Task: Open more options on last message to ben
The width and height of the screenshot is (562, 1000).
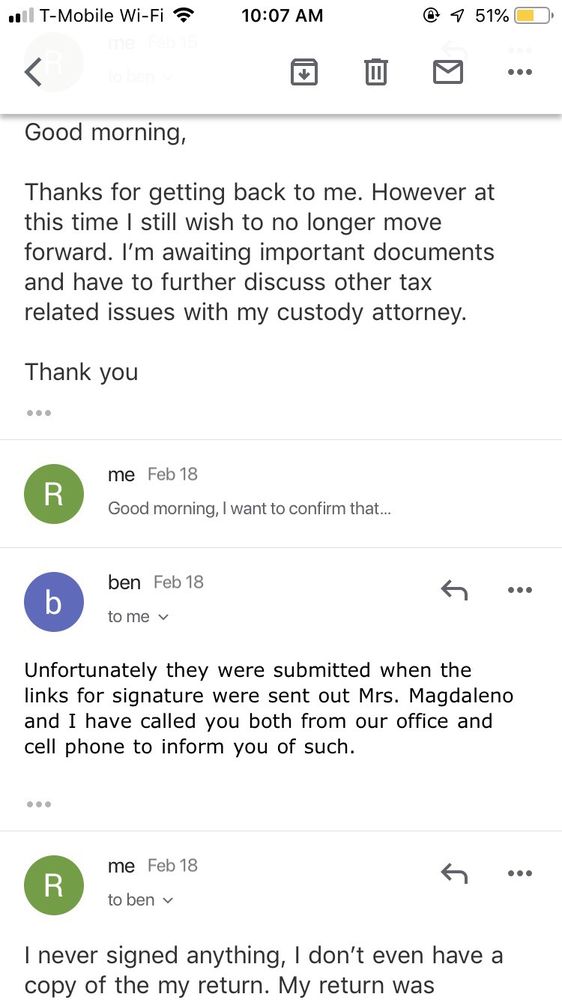Action: [x=520, y=874]
